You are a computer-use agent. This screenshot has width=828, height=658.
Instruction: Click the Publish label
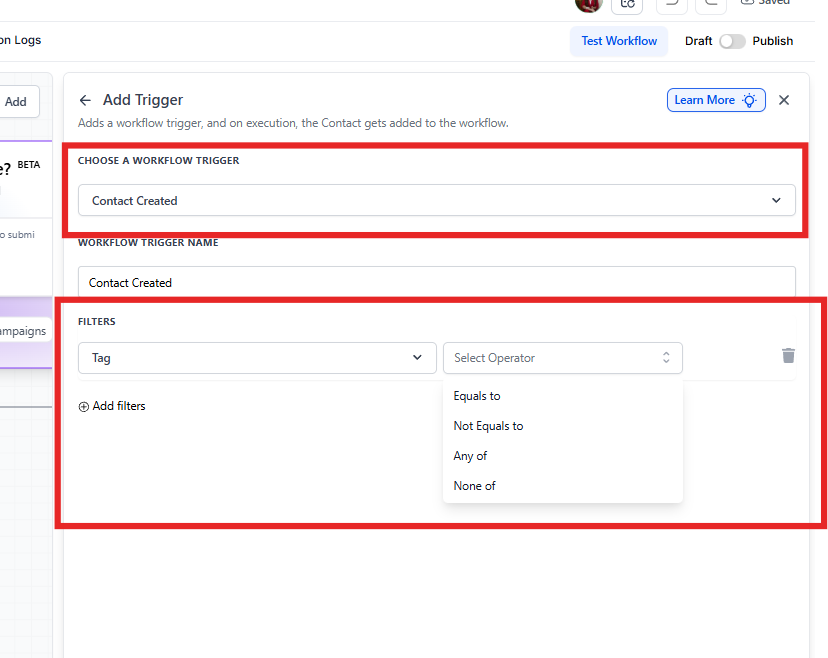(773, 41)
